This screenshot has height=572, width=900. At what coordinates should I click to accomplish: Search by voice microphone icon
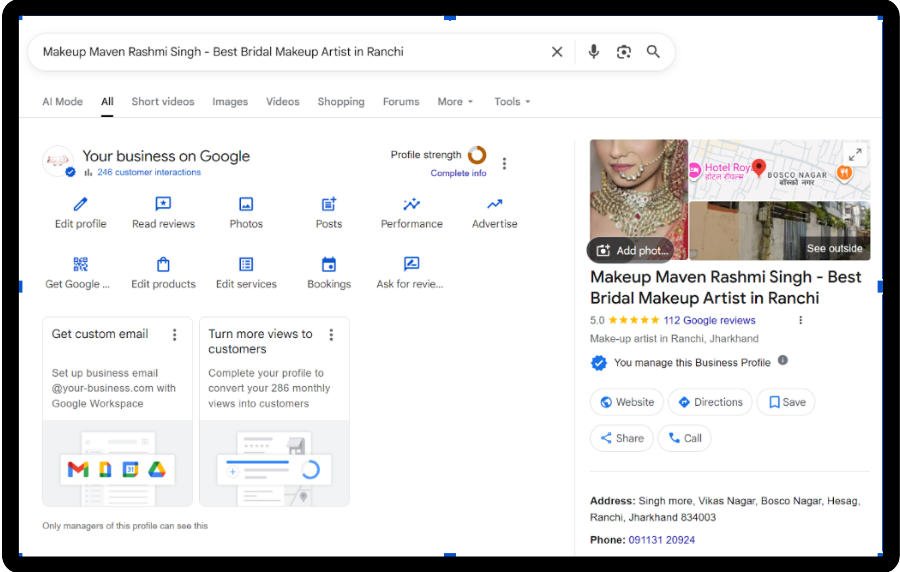(x=594, y=52)
